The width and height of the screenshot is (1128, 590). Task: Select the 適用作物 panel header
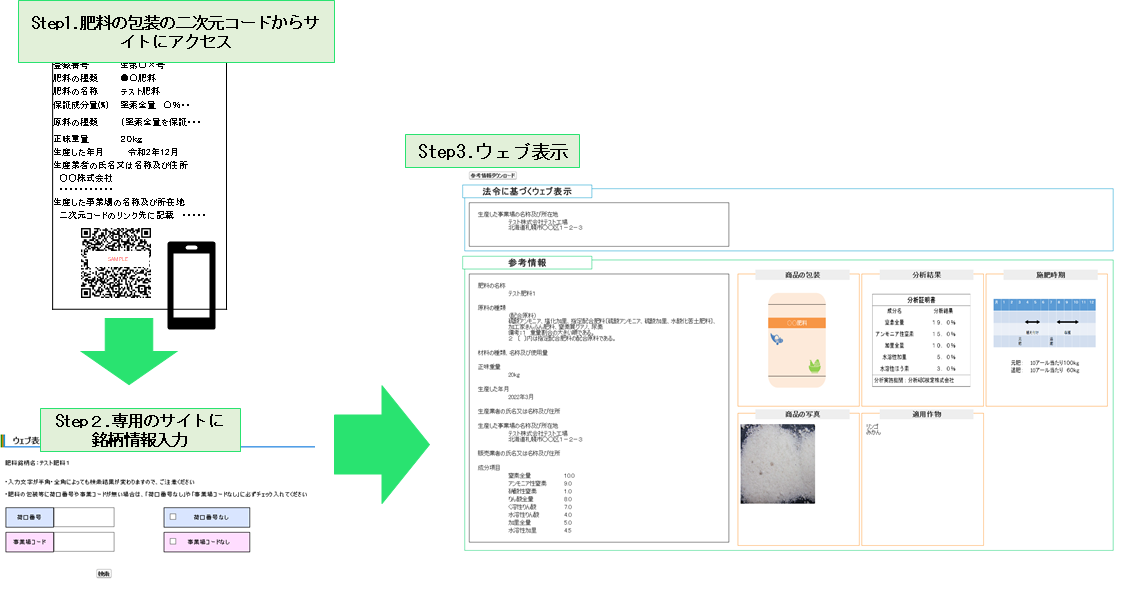(x=928, y=414)
